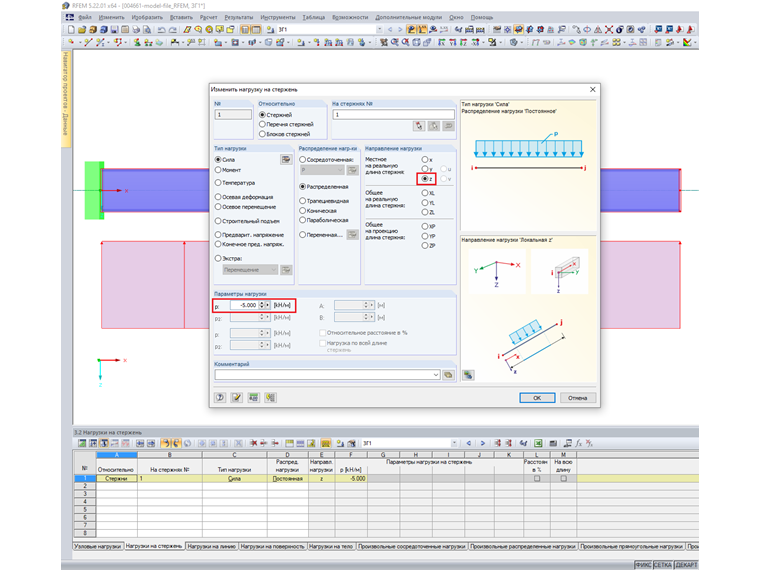Open the Инструменты menu
The width and height of the screenshot is (760, 570).
(x=278, y=17)
